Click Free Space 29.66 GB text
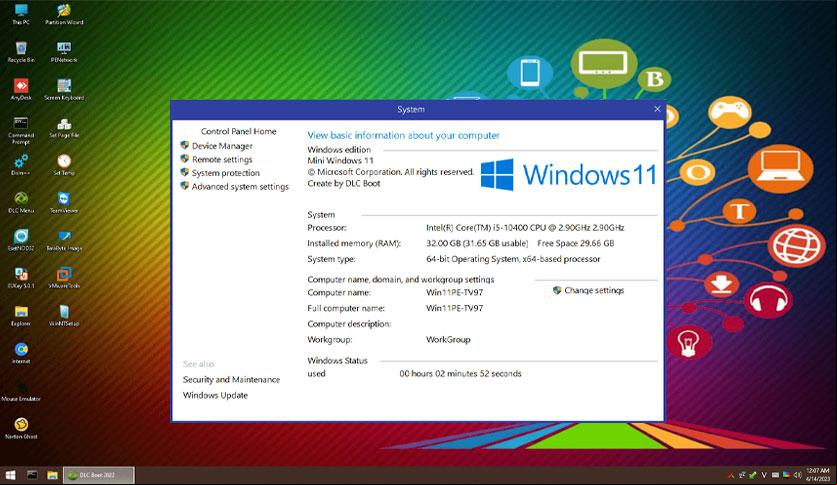The width and height of the screenshot is (837, 485). [x=575, y=243]
